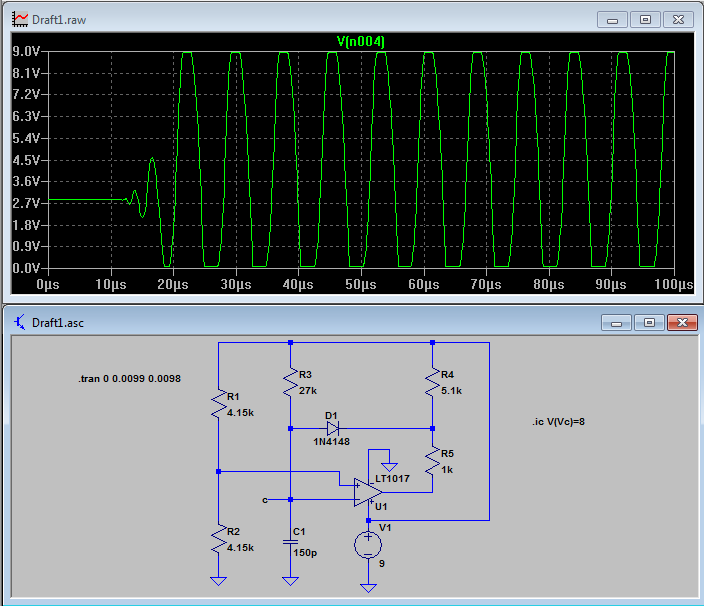Click the 27k resistor R3 symbol
Screen dimensions: 704x606
click(x=290, y=381)
